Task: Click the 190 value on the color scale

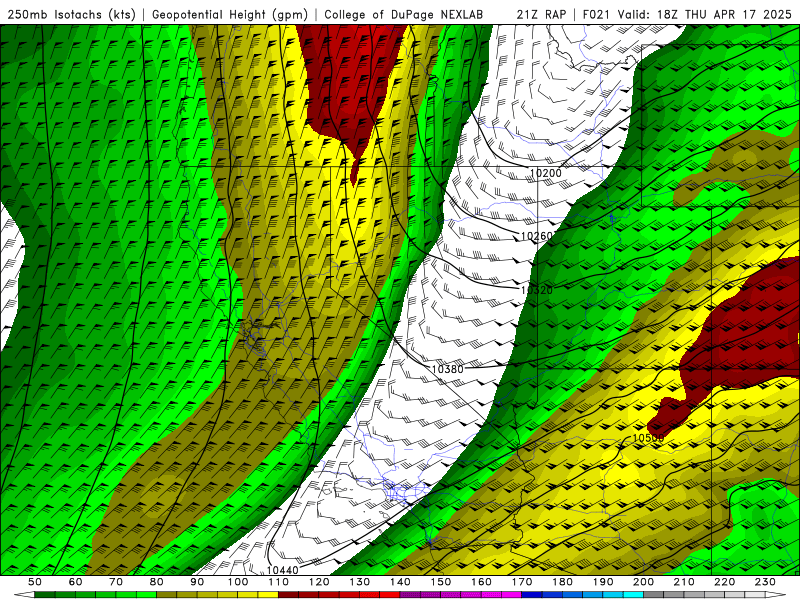Action: (x=603, y=582)
